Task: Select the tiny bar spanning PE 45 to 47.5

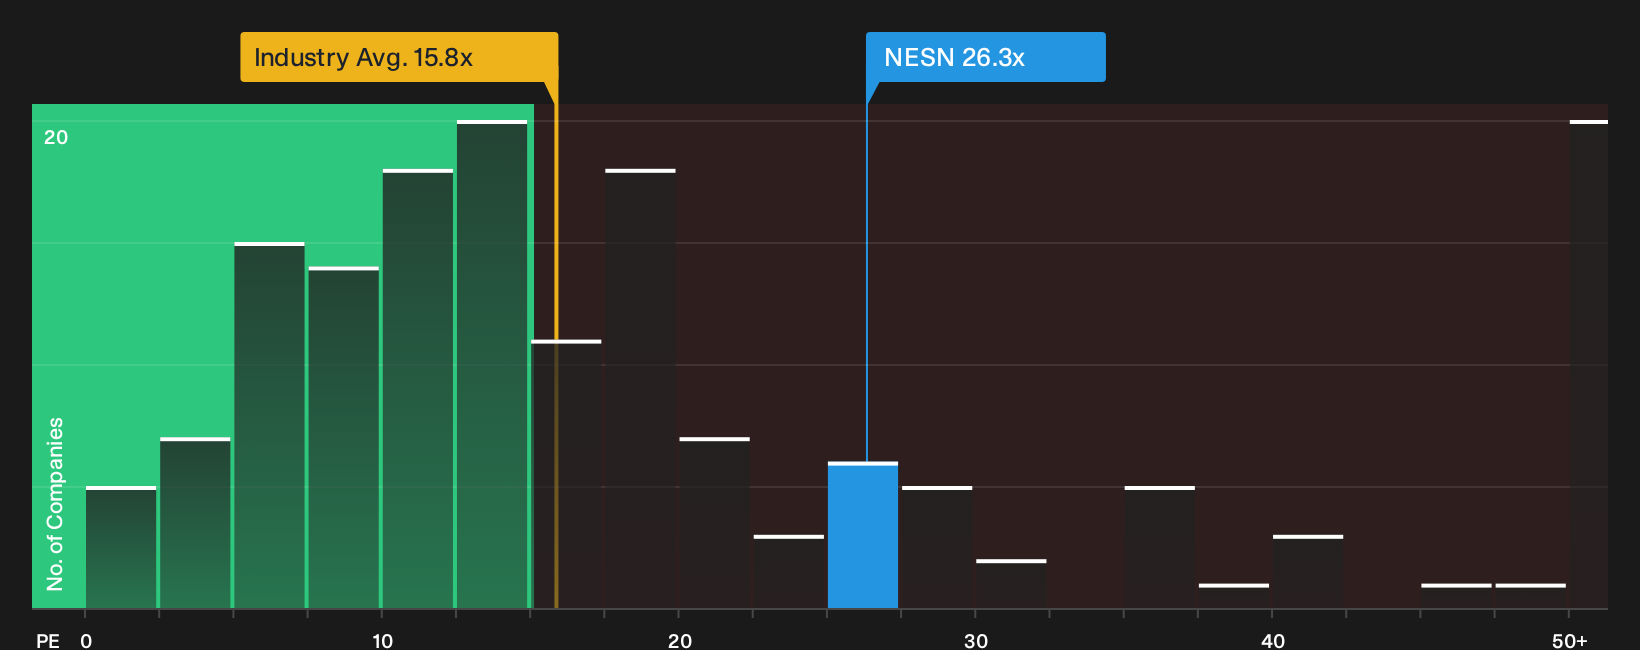Action: coord(1456,596)
